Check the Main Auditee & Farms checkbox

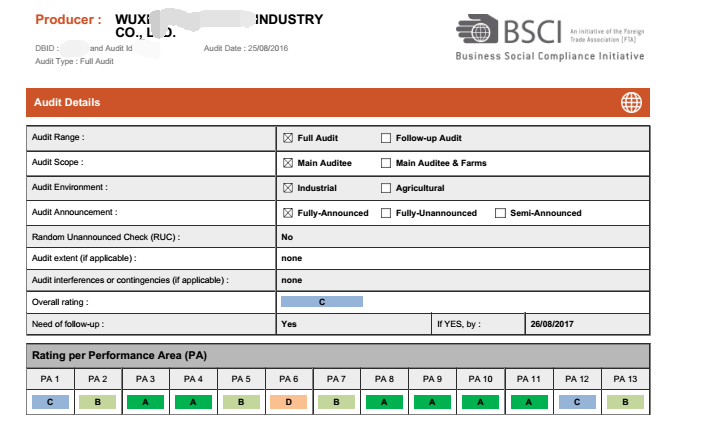[386, 163]
